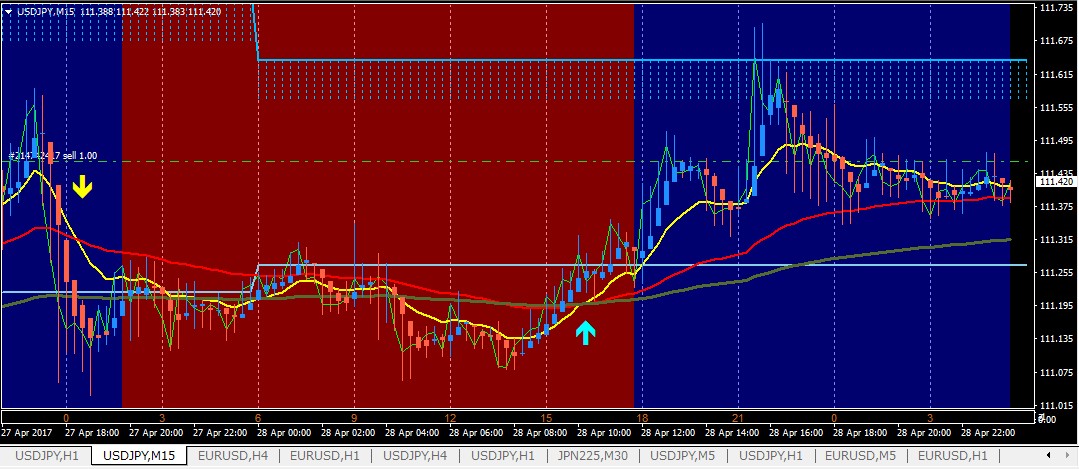Select the USDJPY,M5 chart tab
The height and width of the screenshot is (469, 1079).
pos(681,456)
